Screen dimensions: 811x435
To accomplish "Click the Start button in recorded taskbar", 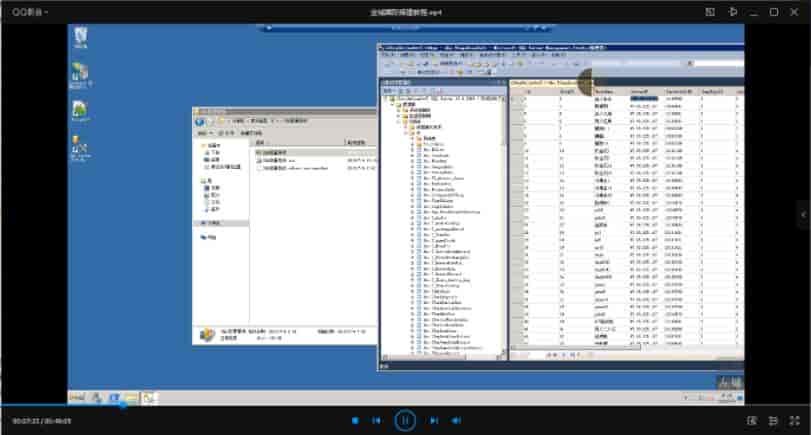I will click(x=77, y=398).
